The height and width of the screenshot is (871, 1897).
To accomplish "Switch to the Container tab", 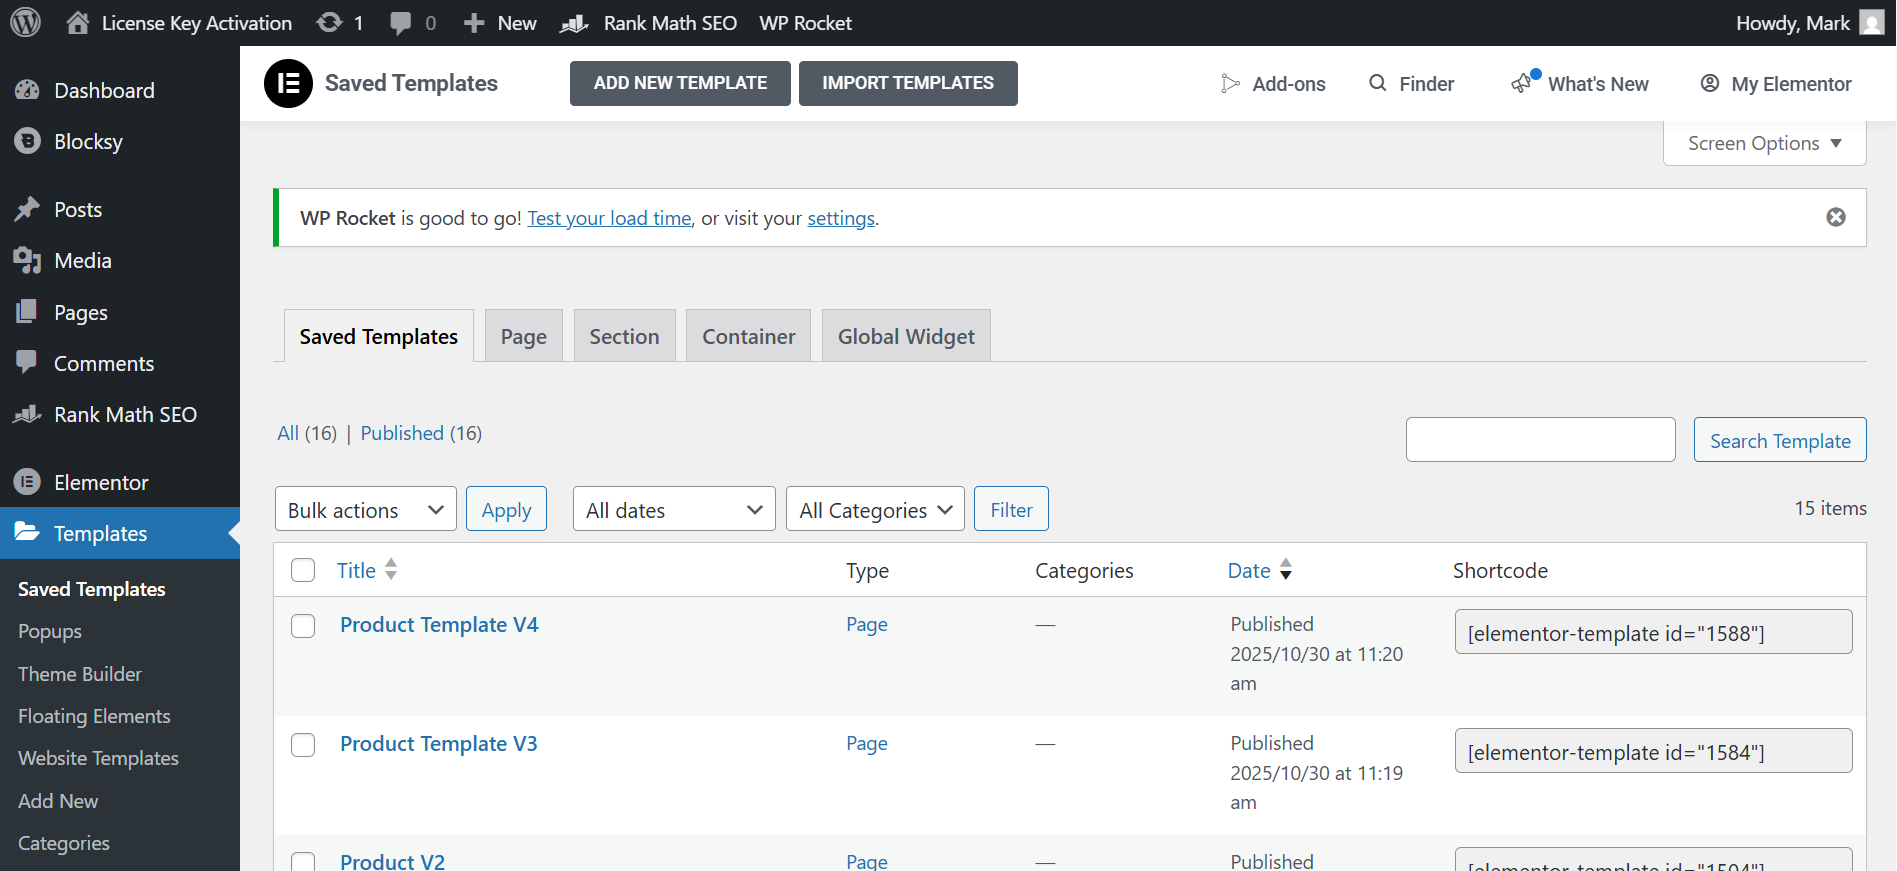I will pyautogui.click(x=749, y=336).
